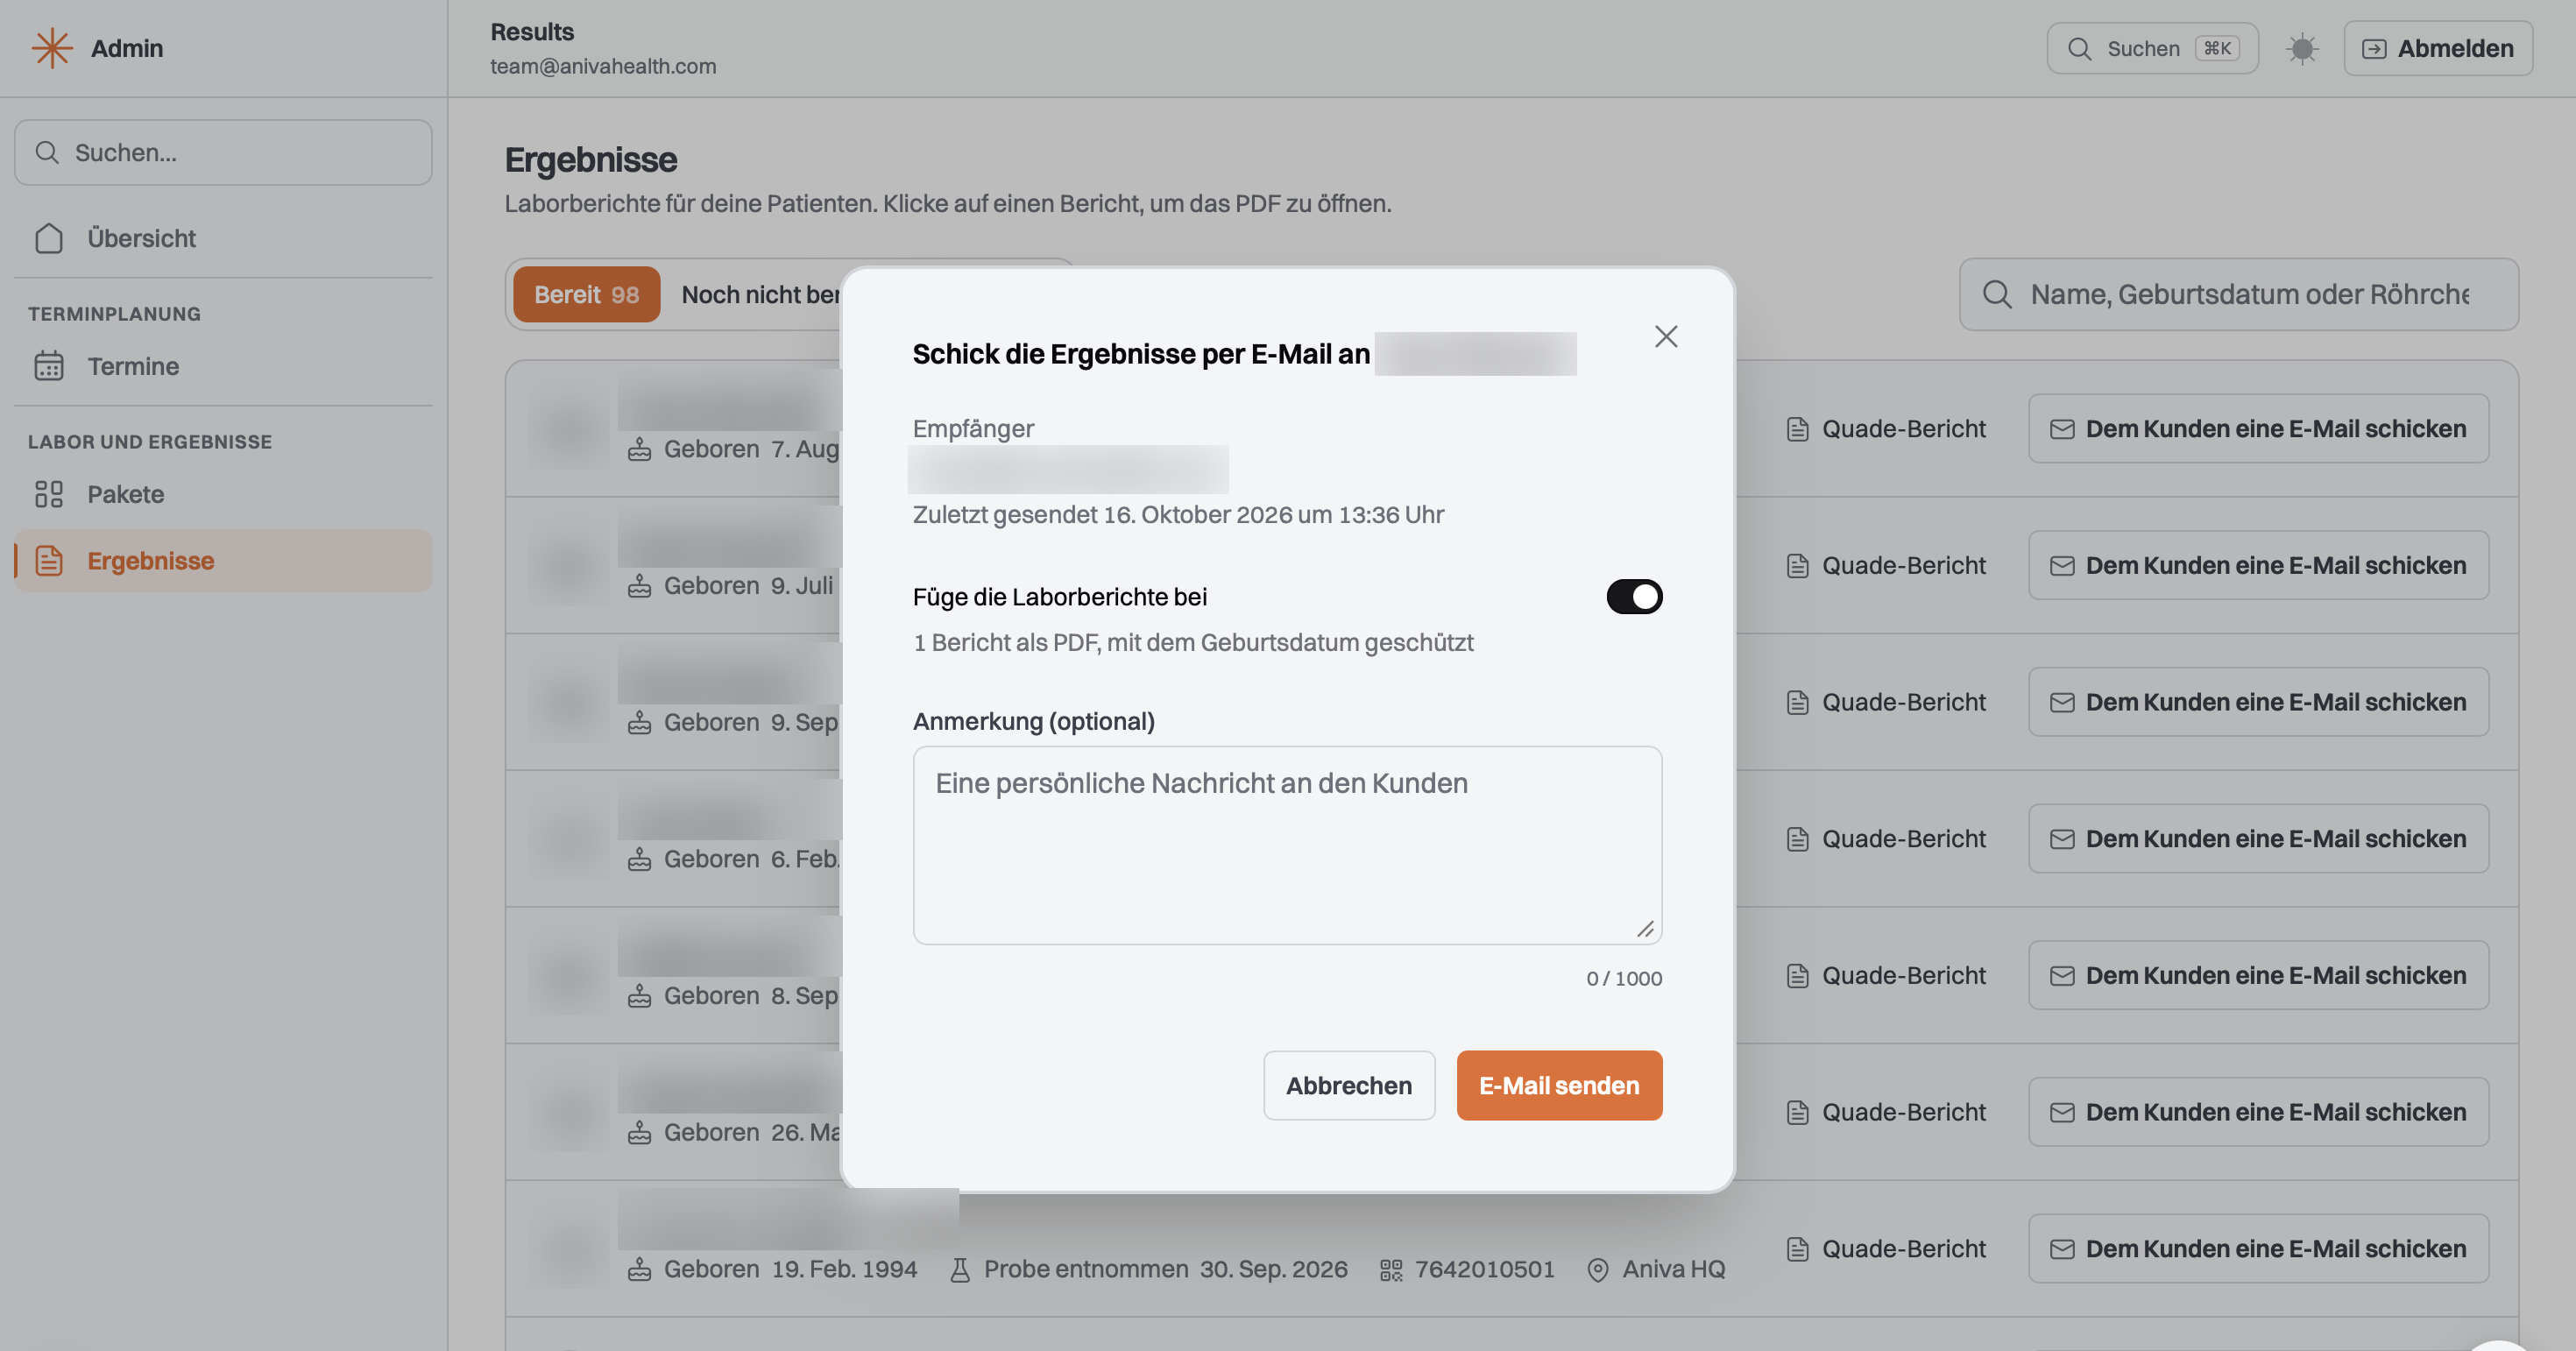Email the customer born 6. Feb
The width and height of the screenshot is (2576, 1351).
(2258, 839)
